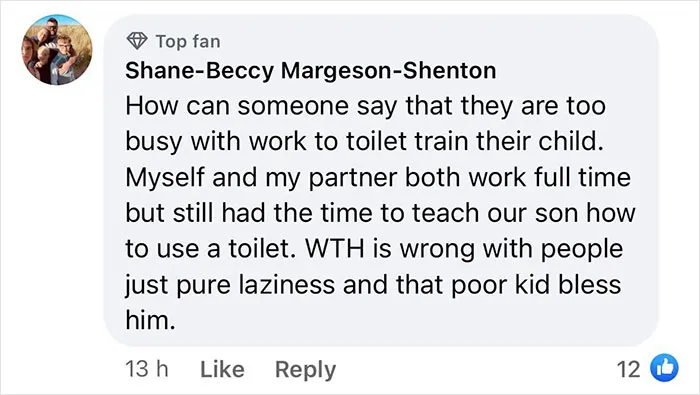The image size is (700, 395).
Task: Open the 13 h timestamp link
Action: point(146,369)
